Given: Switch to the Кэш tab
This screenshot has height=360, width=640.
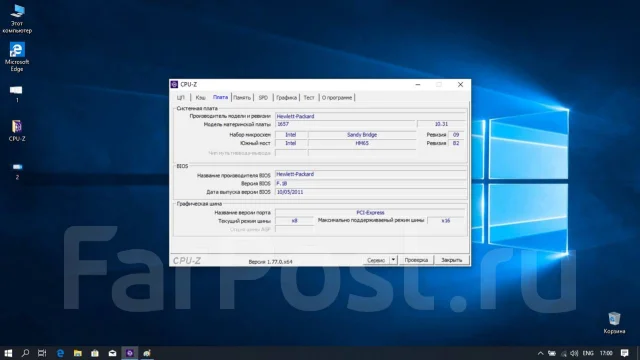Looking at the screenshot, I should click(x=200, y=98).
